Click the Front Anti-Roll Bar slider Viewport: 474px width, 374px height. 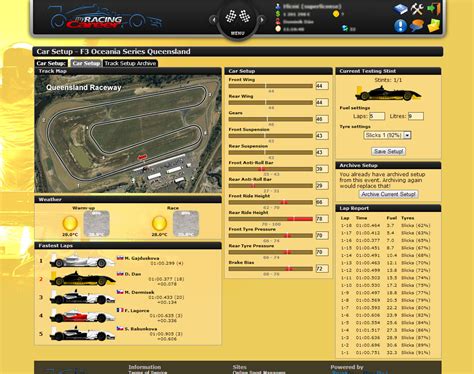[x=271, y=169]
